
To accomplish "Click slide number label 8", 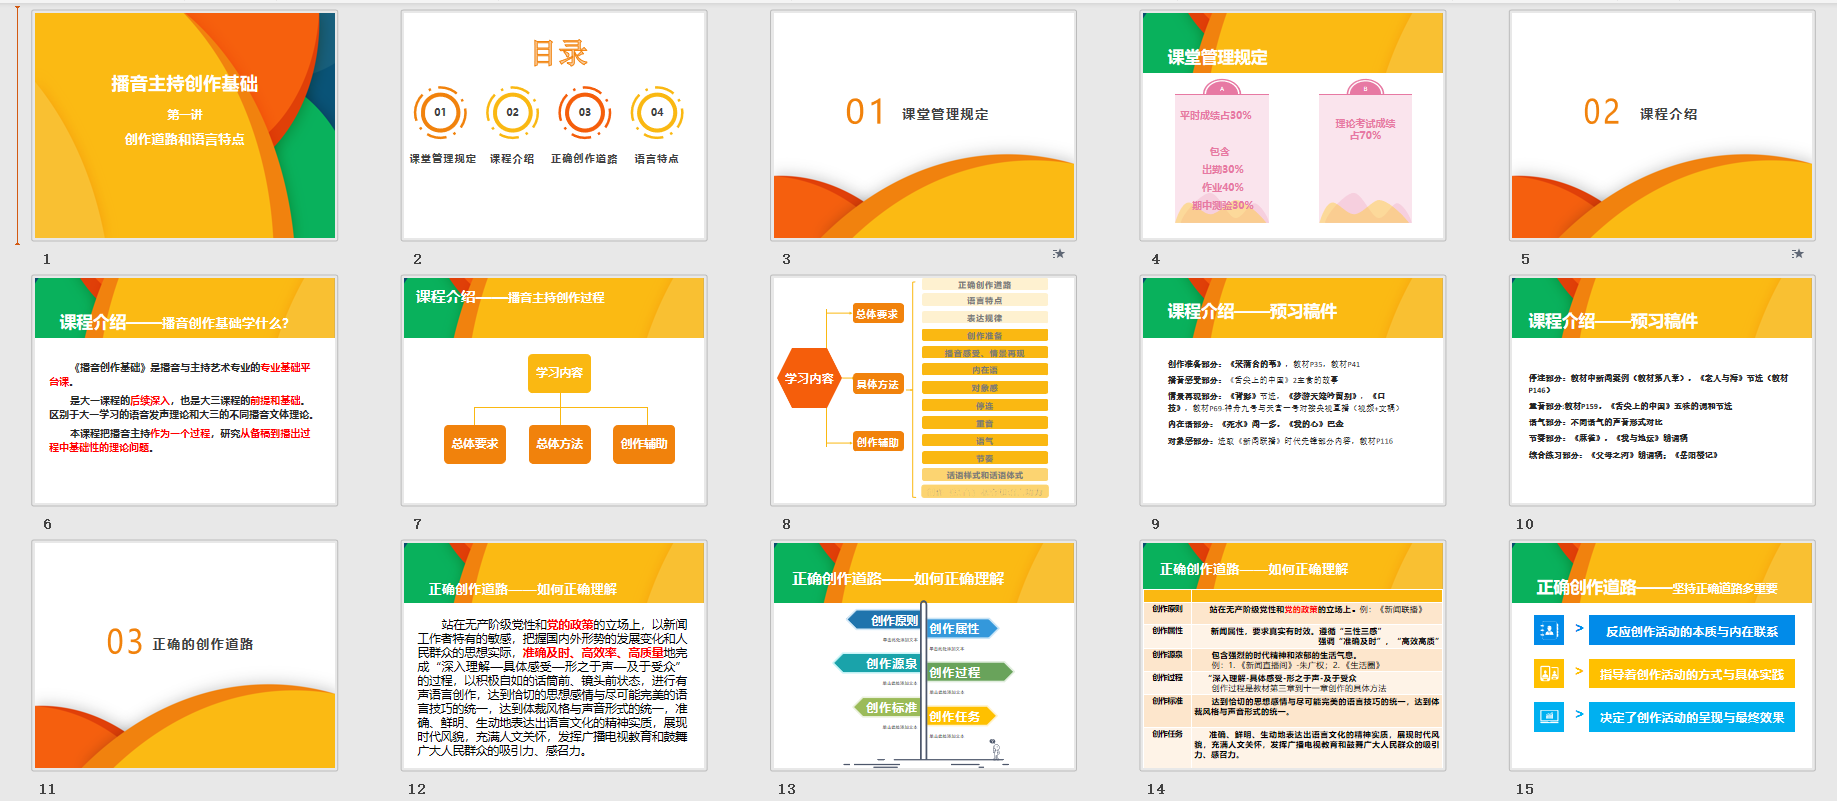I will 786,524.
